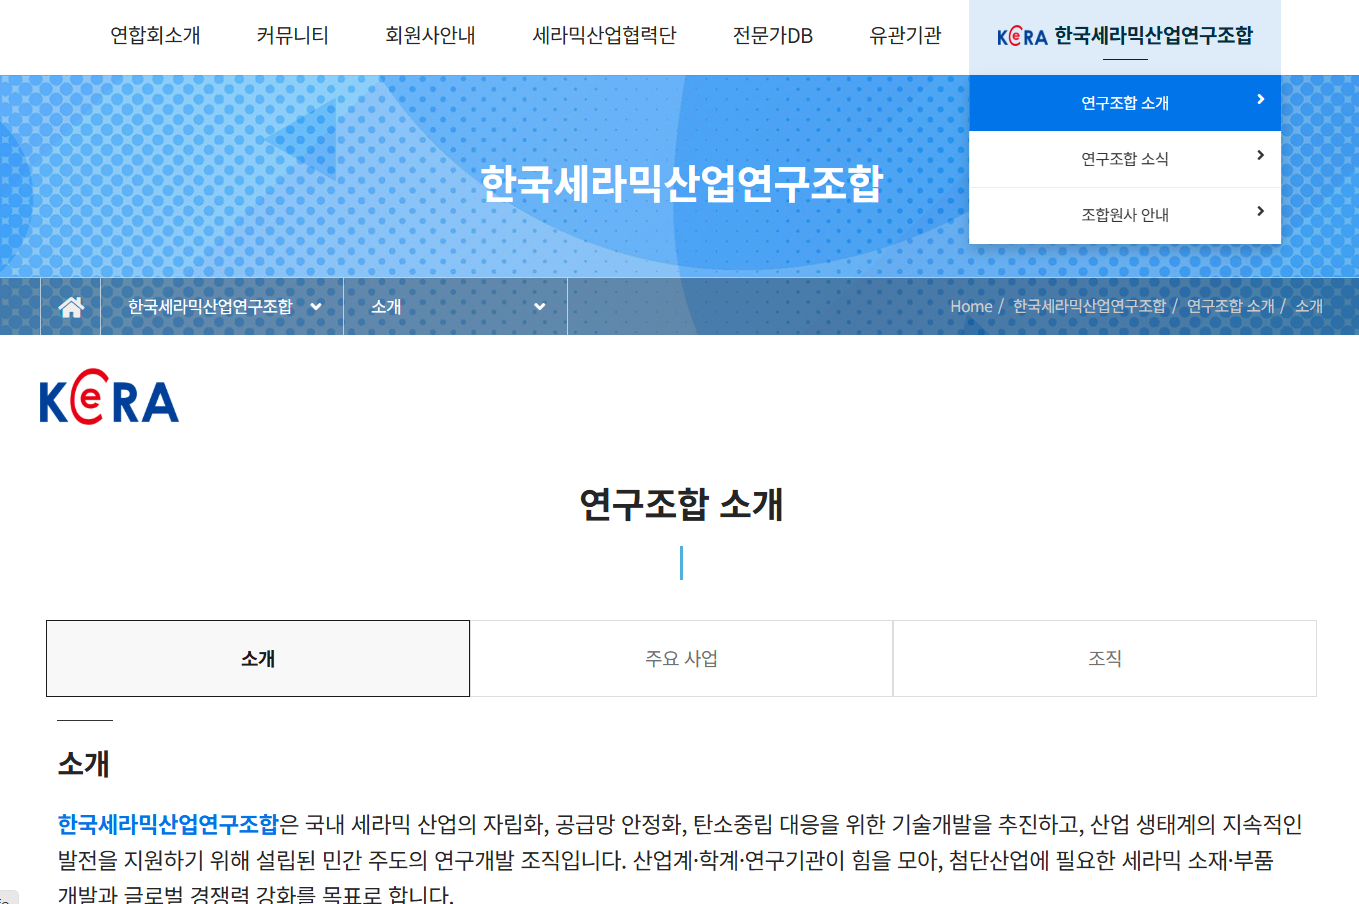Expand the 한국세라믹산업연구조합 breadcrumb dropdown
The width and height of the screenshot is (1359, 904).
(222, 307)
